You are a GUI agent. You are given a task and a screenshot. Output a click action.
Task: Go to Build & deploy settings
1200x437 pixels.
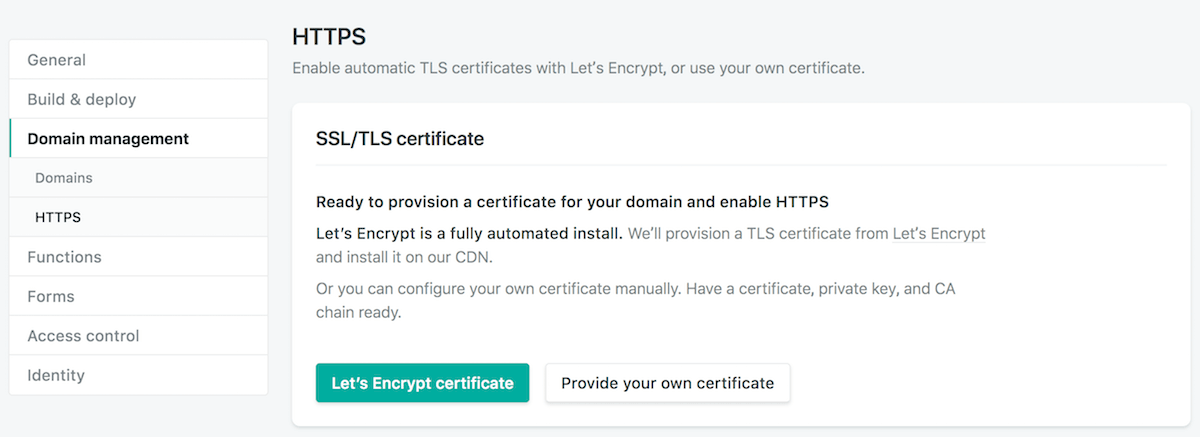(82, 99)
